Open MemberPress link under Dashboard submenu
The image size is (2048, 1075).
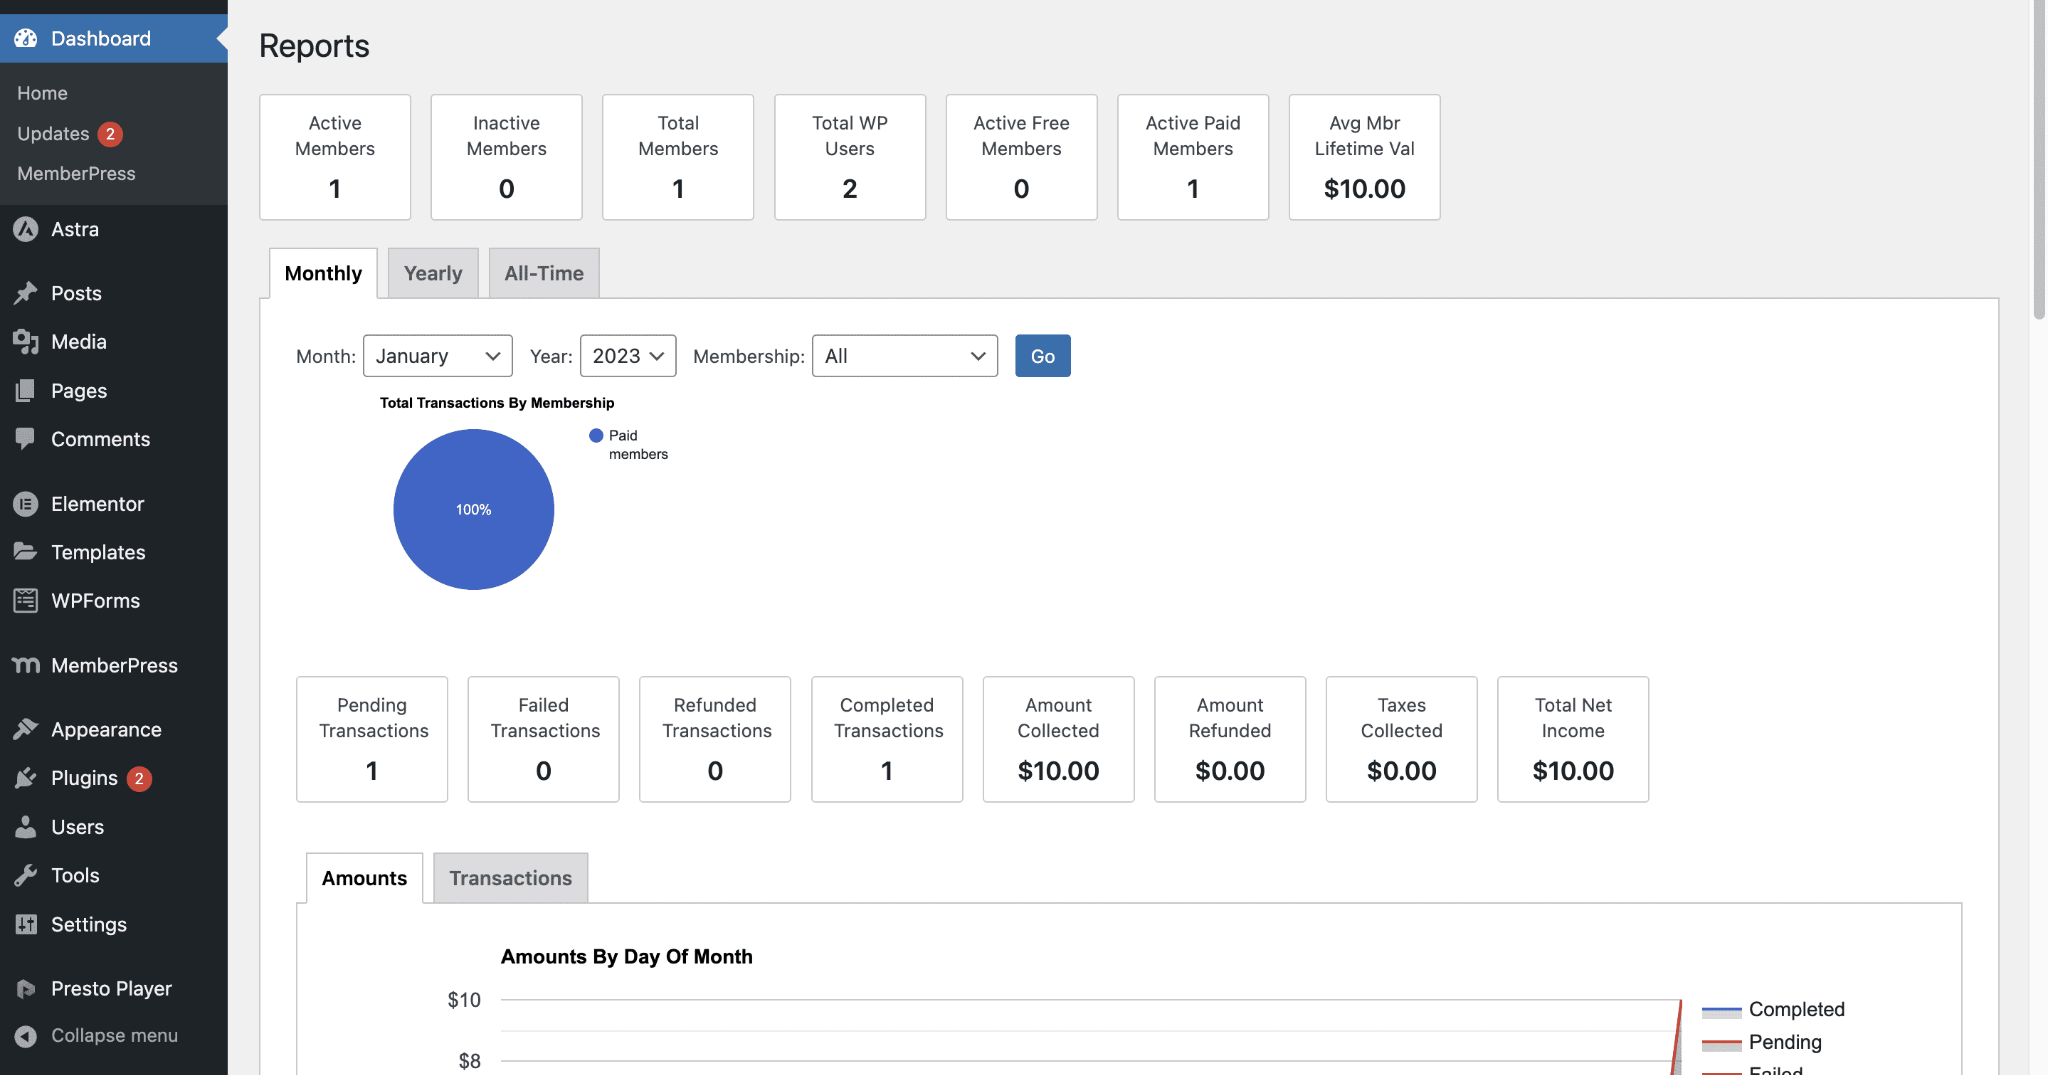(x=76, y=174)
